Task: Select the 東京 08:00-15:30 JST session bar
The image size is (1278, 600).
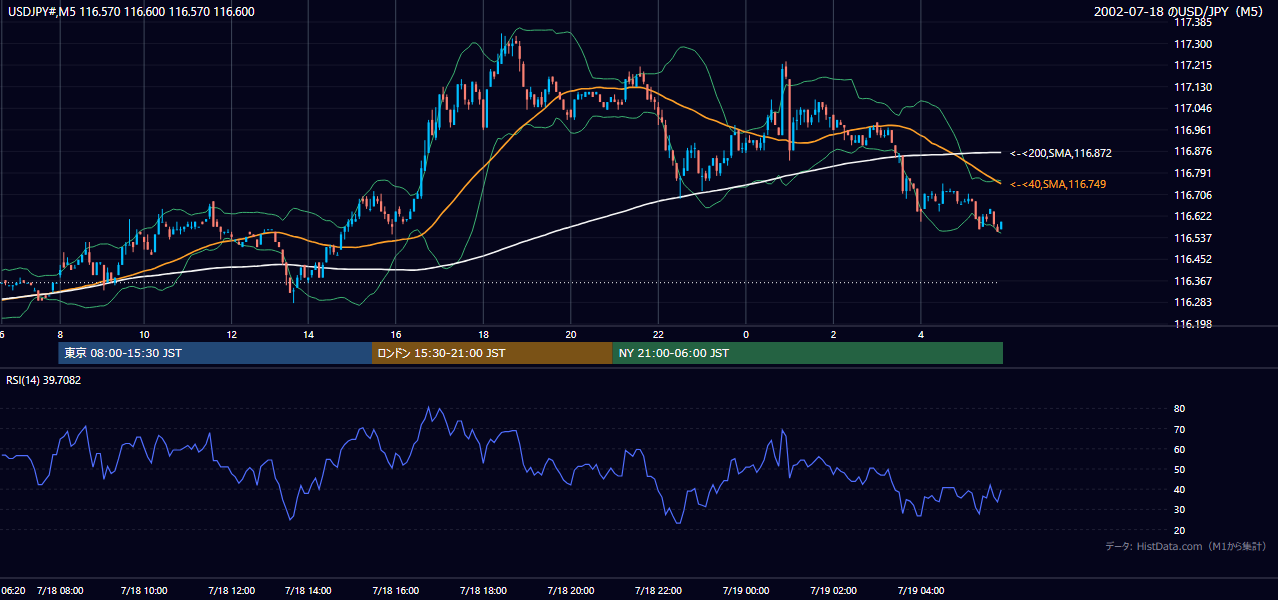Action: tap(214, 353)
